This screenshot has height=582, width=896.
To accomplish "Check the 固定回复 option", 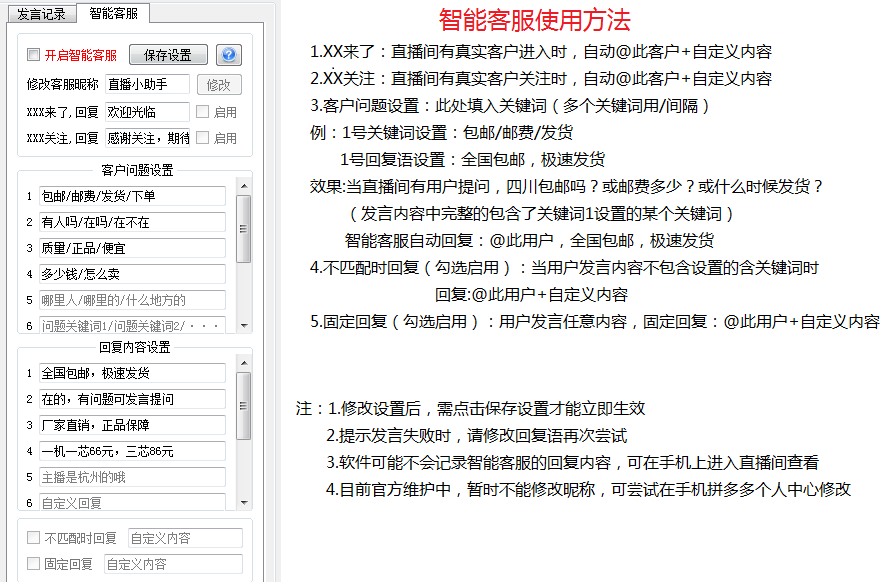I will (34, 564).
